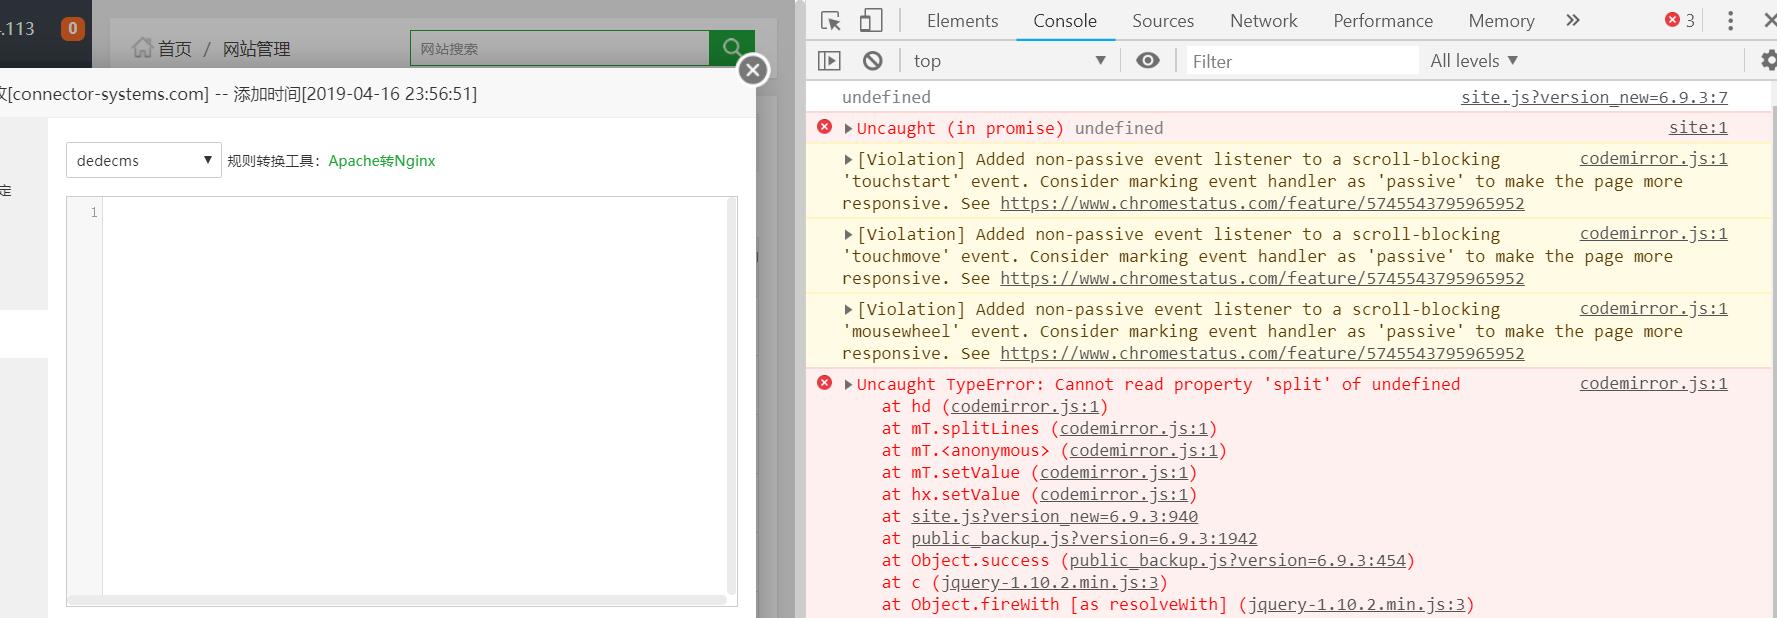Clear the console with the clear icon
This screenshot has height=618, width=1777.
(873, 61)
